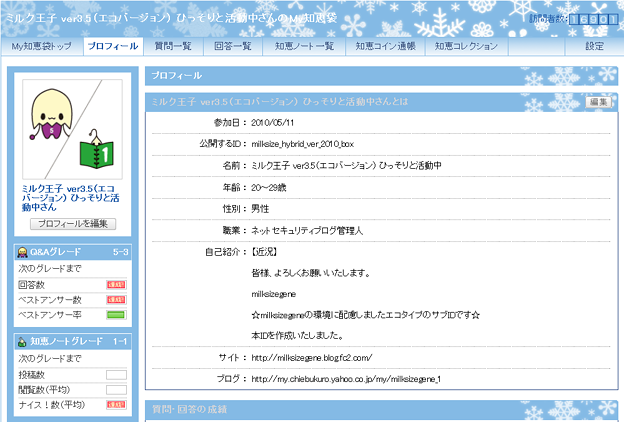This screenshot has height=422, width=624.
Task: Switch to the 質問一覧 tab
Action: 173,46
